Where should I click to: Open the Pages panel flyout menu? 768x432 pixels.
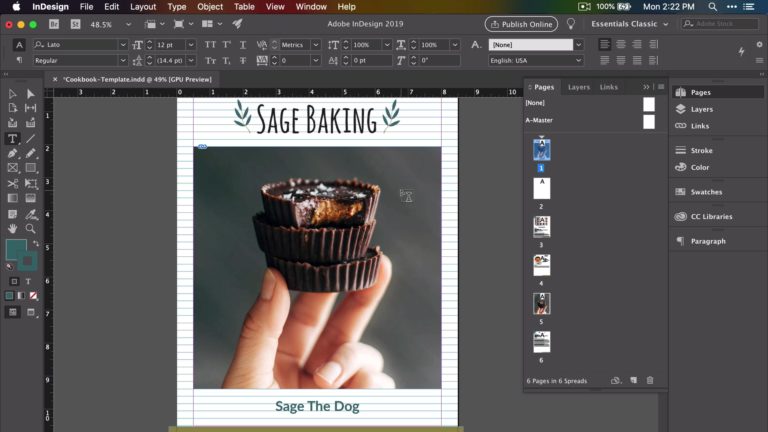pyautogui.click(x=661, y=87)
